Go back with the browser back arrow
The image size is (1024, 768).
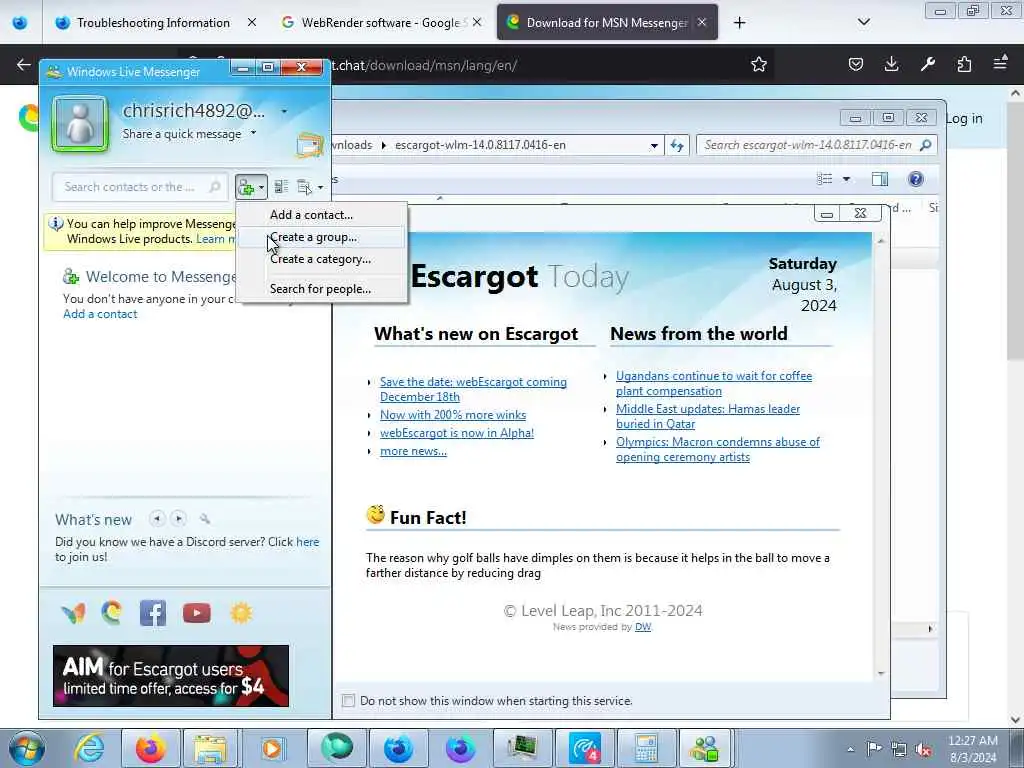[24, 64]
